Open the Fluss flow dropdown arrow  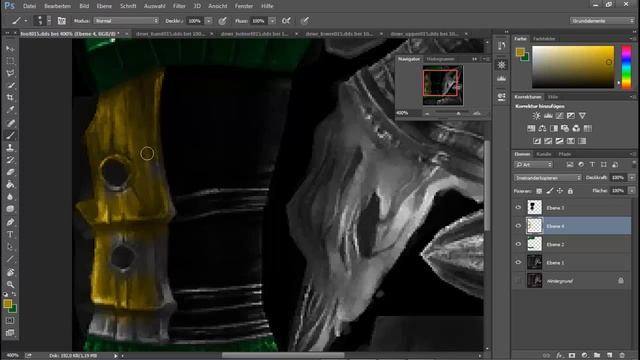(x=272, y=21)
